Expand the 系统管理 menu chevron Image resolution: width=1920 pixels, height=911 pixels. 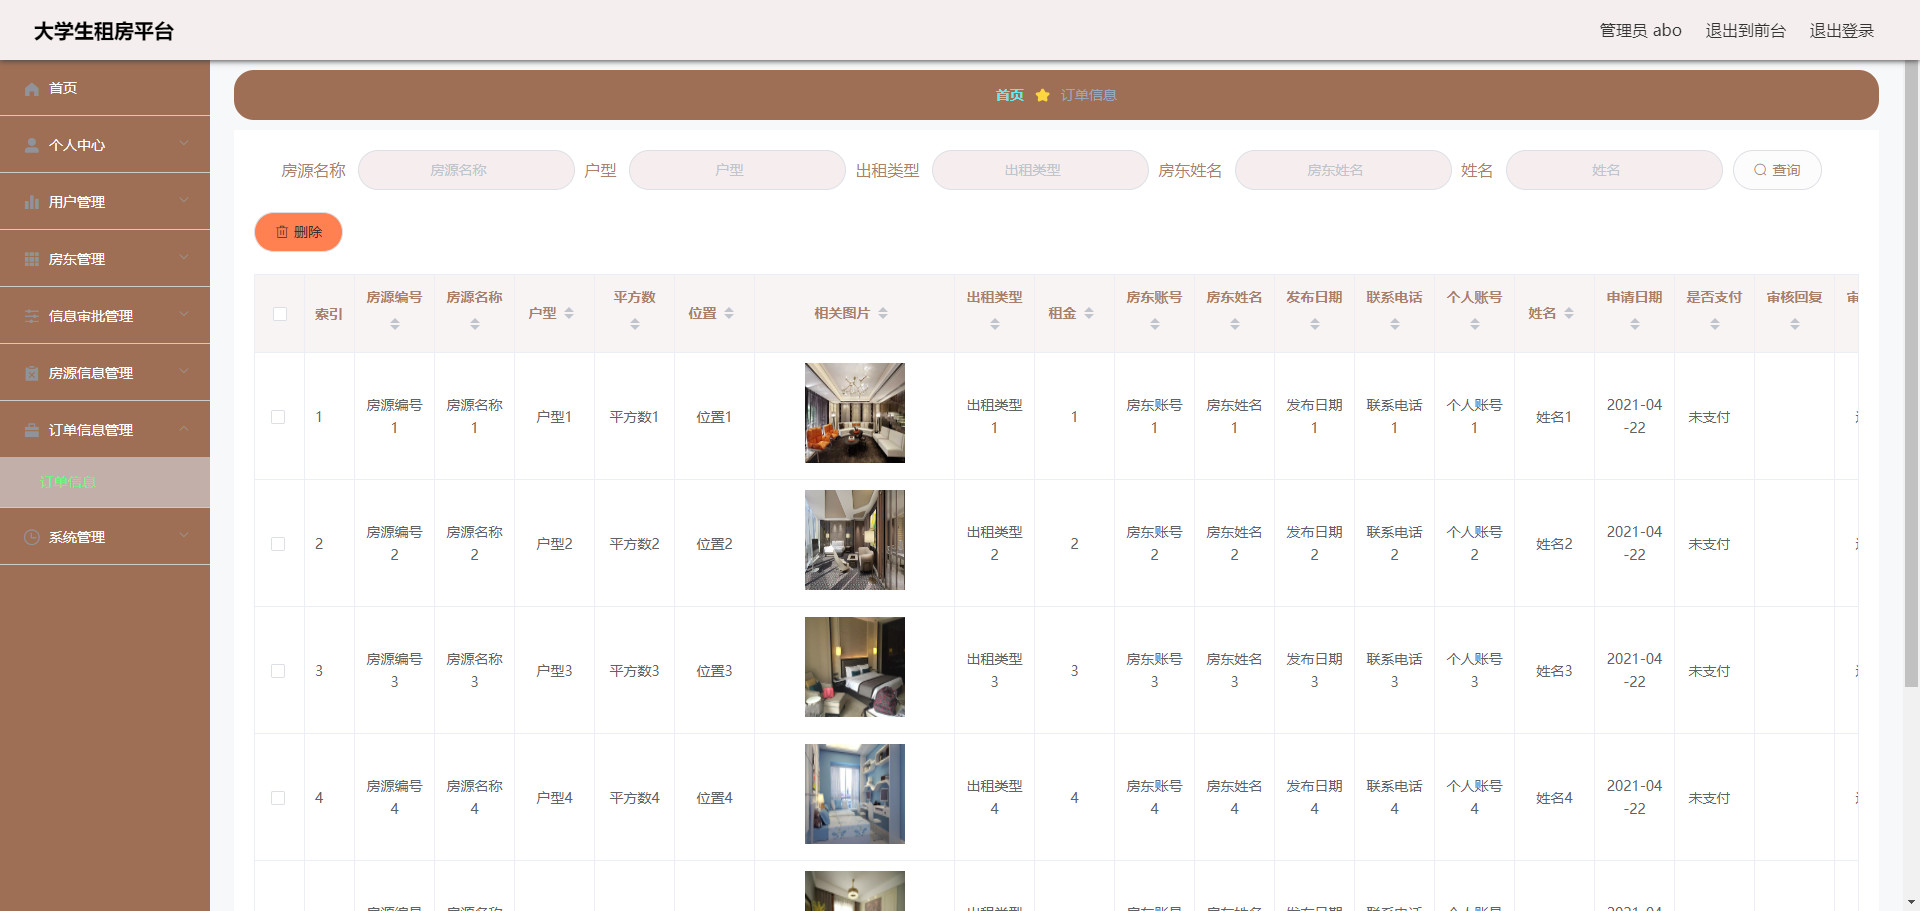(x=184, y=536)
